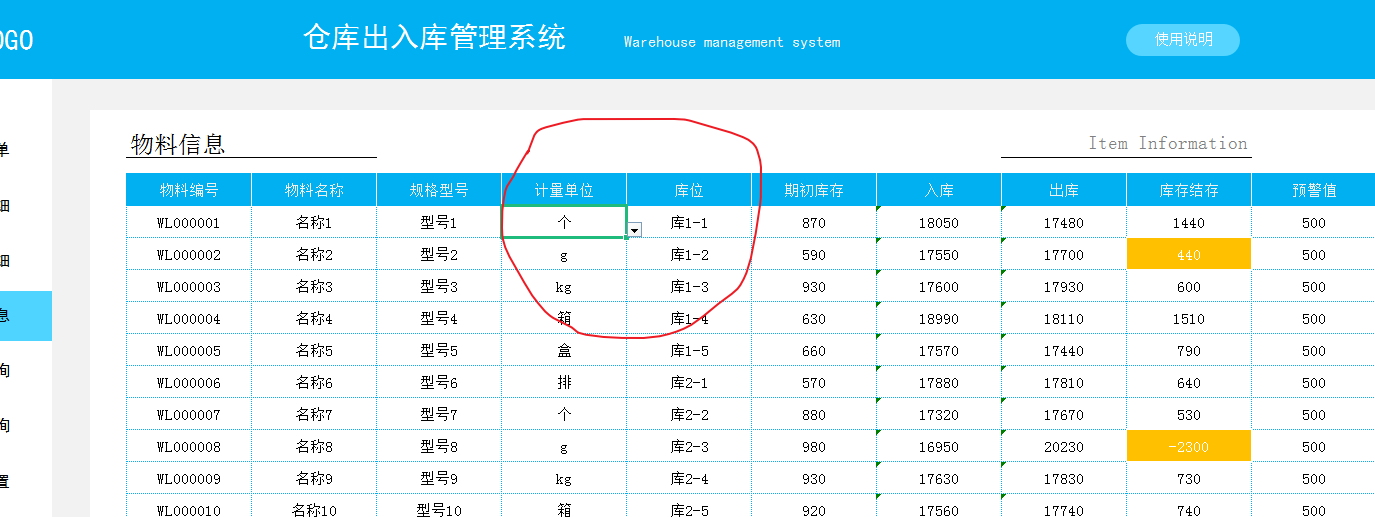Select cell WL000007
This screenshot has width=1375, height=517.
(x=189, y=415)
